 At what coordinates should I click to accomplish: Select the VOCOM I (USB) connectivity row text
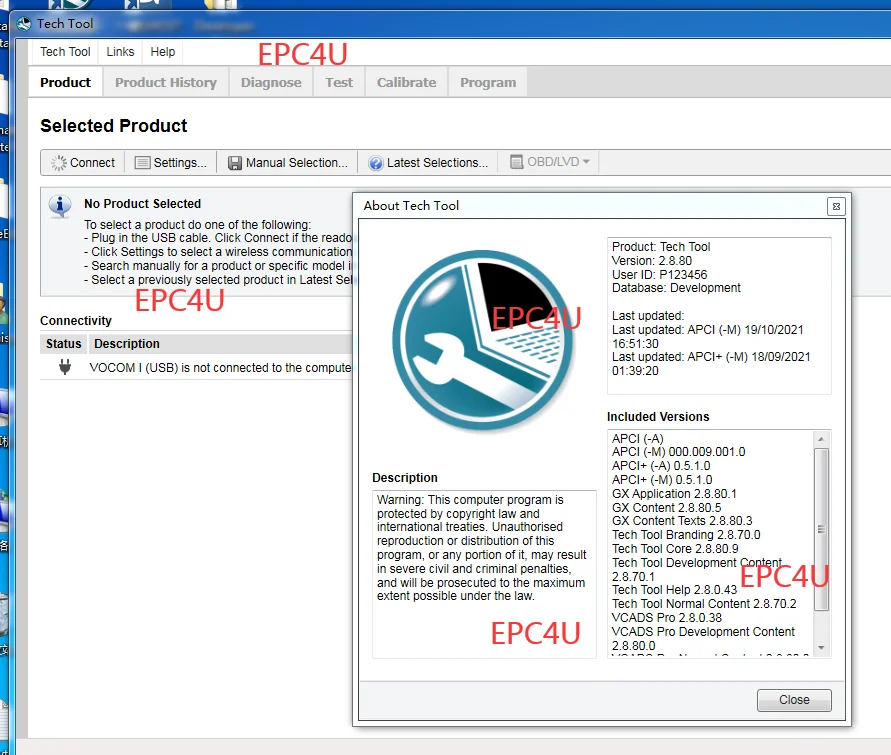click(220, 368)
